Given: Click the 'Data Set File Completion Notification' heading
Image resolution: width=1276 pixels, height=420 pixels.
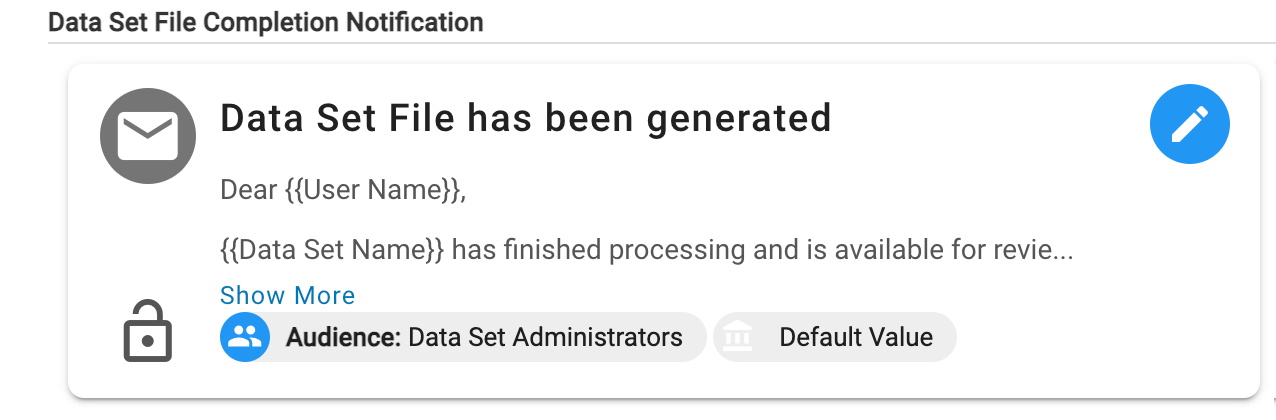Looking at the screenshot, I should 266,22.
